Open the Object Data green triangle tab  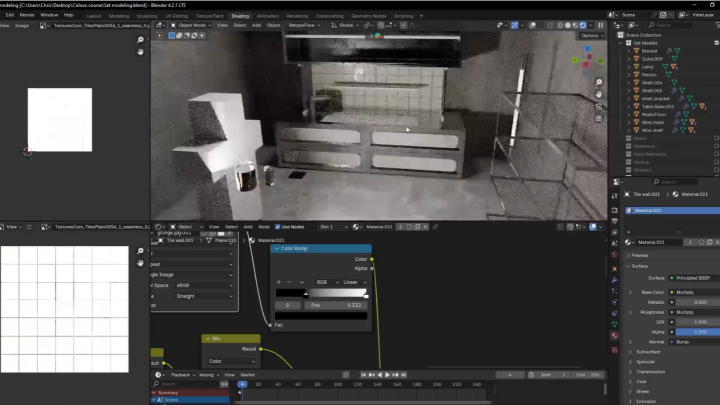(615, 324)
